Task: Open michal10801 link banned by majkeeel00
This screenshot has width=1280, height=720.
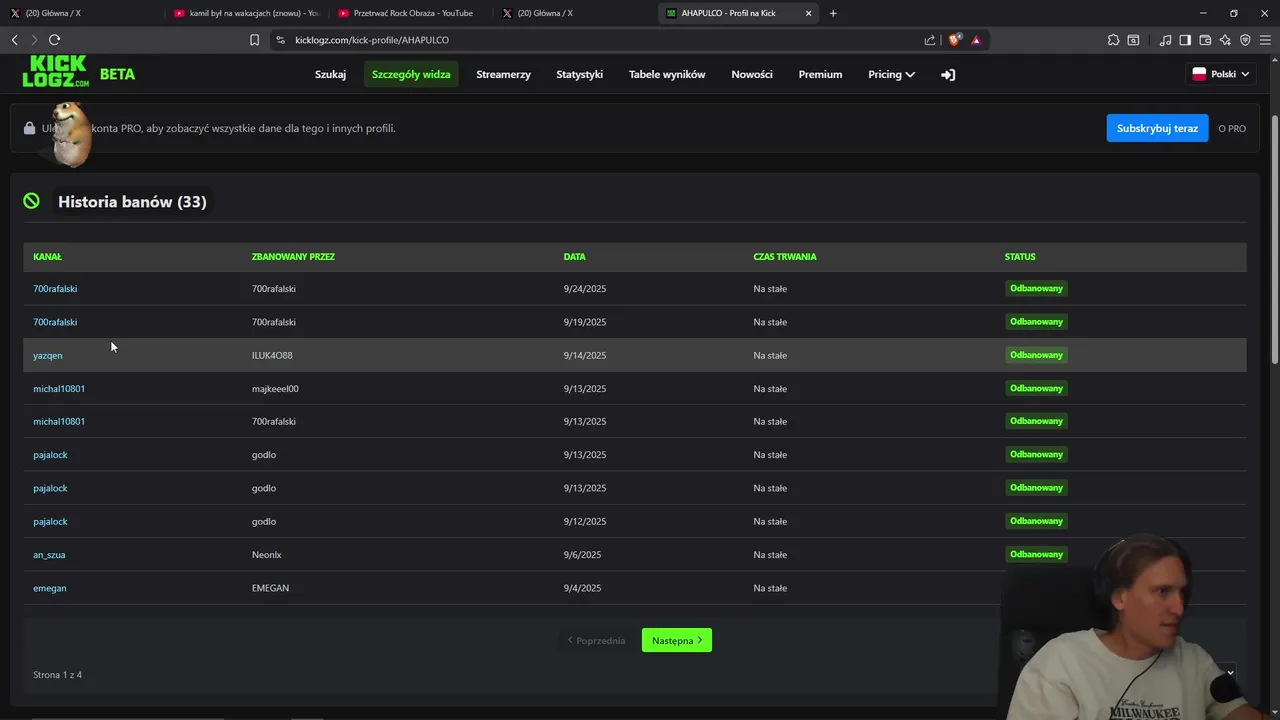Action: tap(59, 388)
